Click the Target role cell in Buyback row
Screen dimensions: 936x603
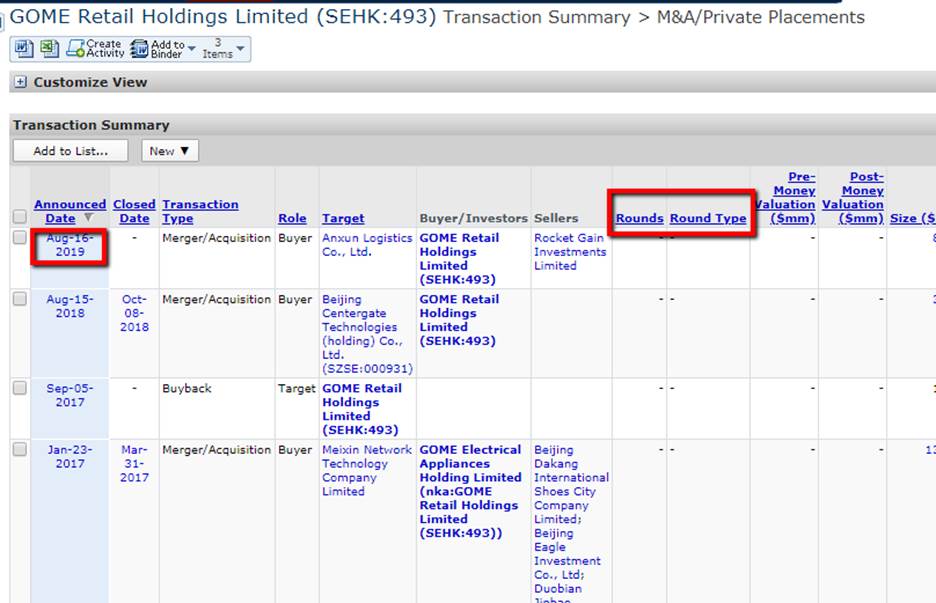point(296,388)
